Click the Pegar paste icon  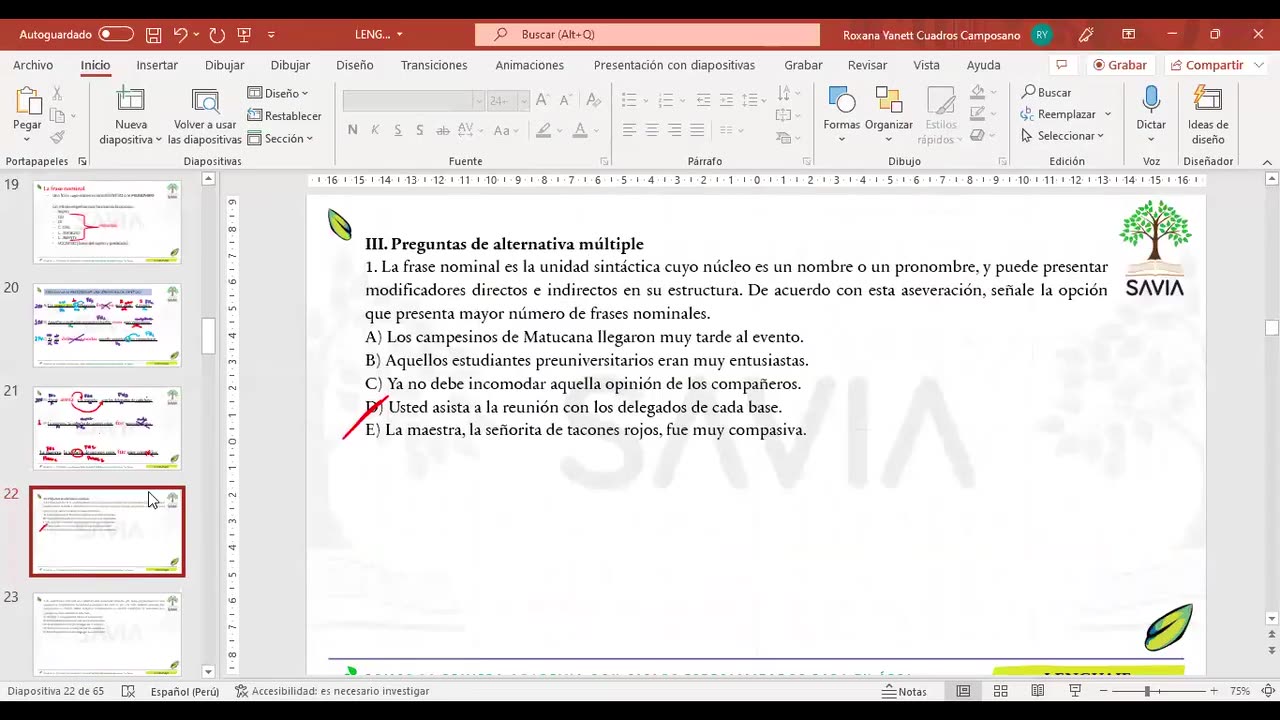point(27,102)
